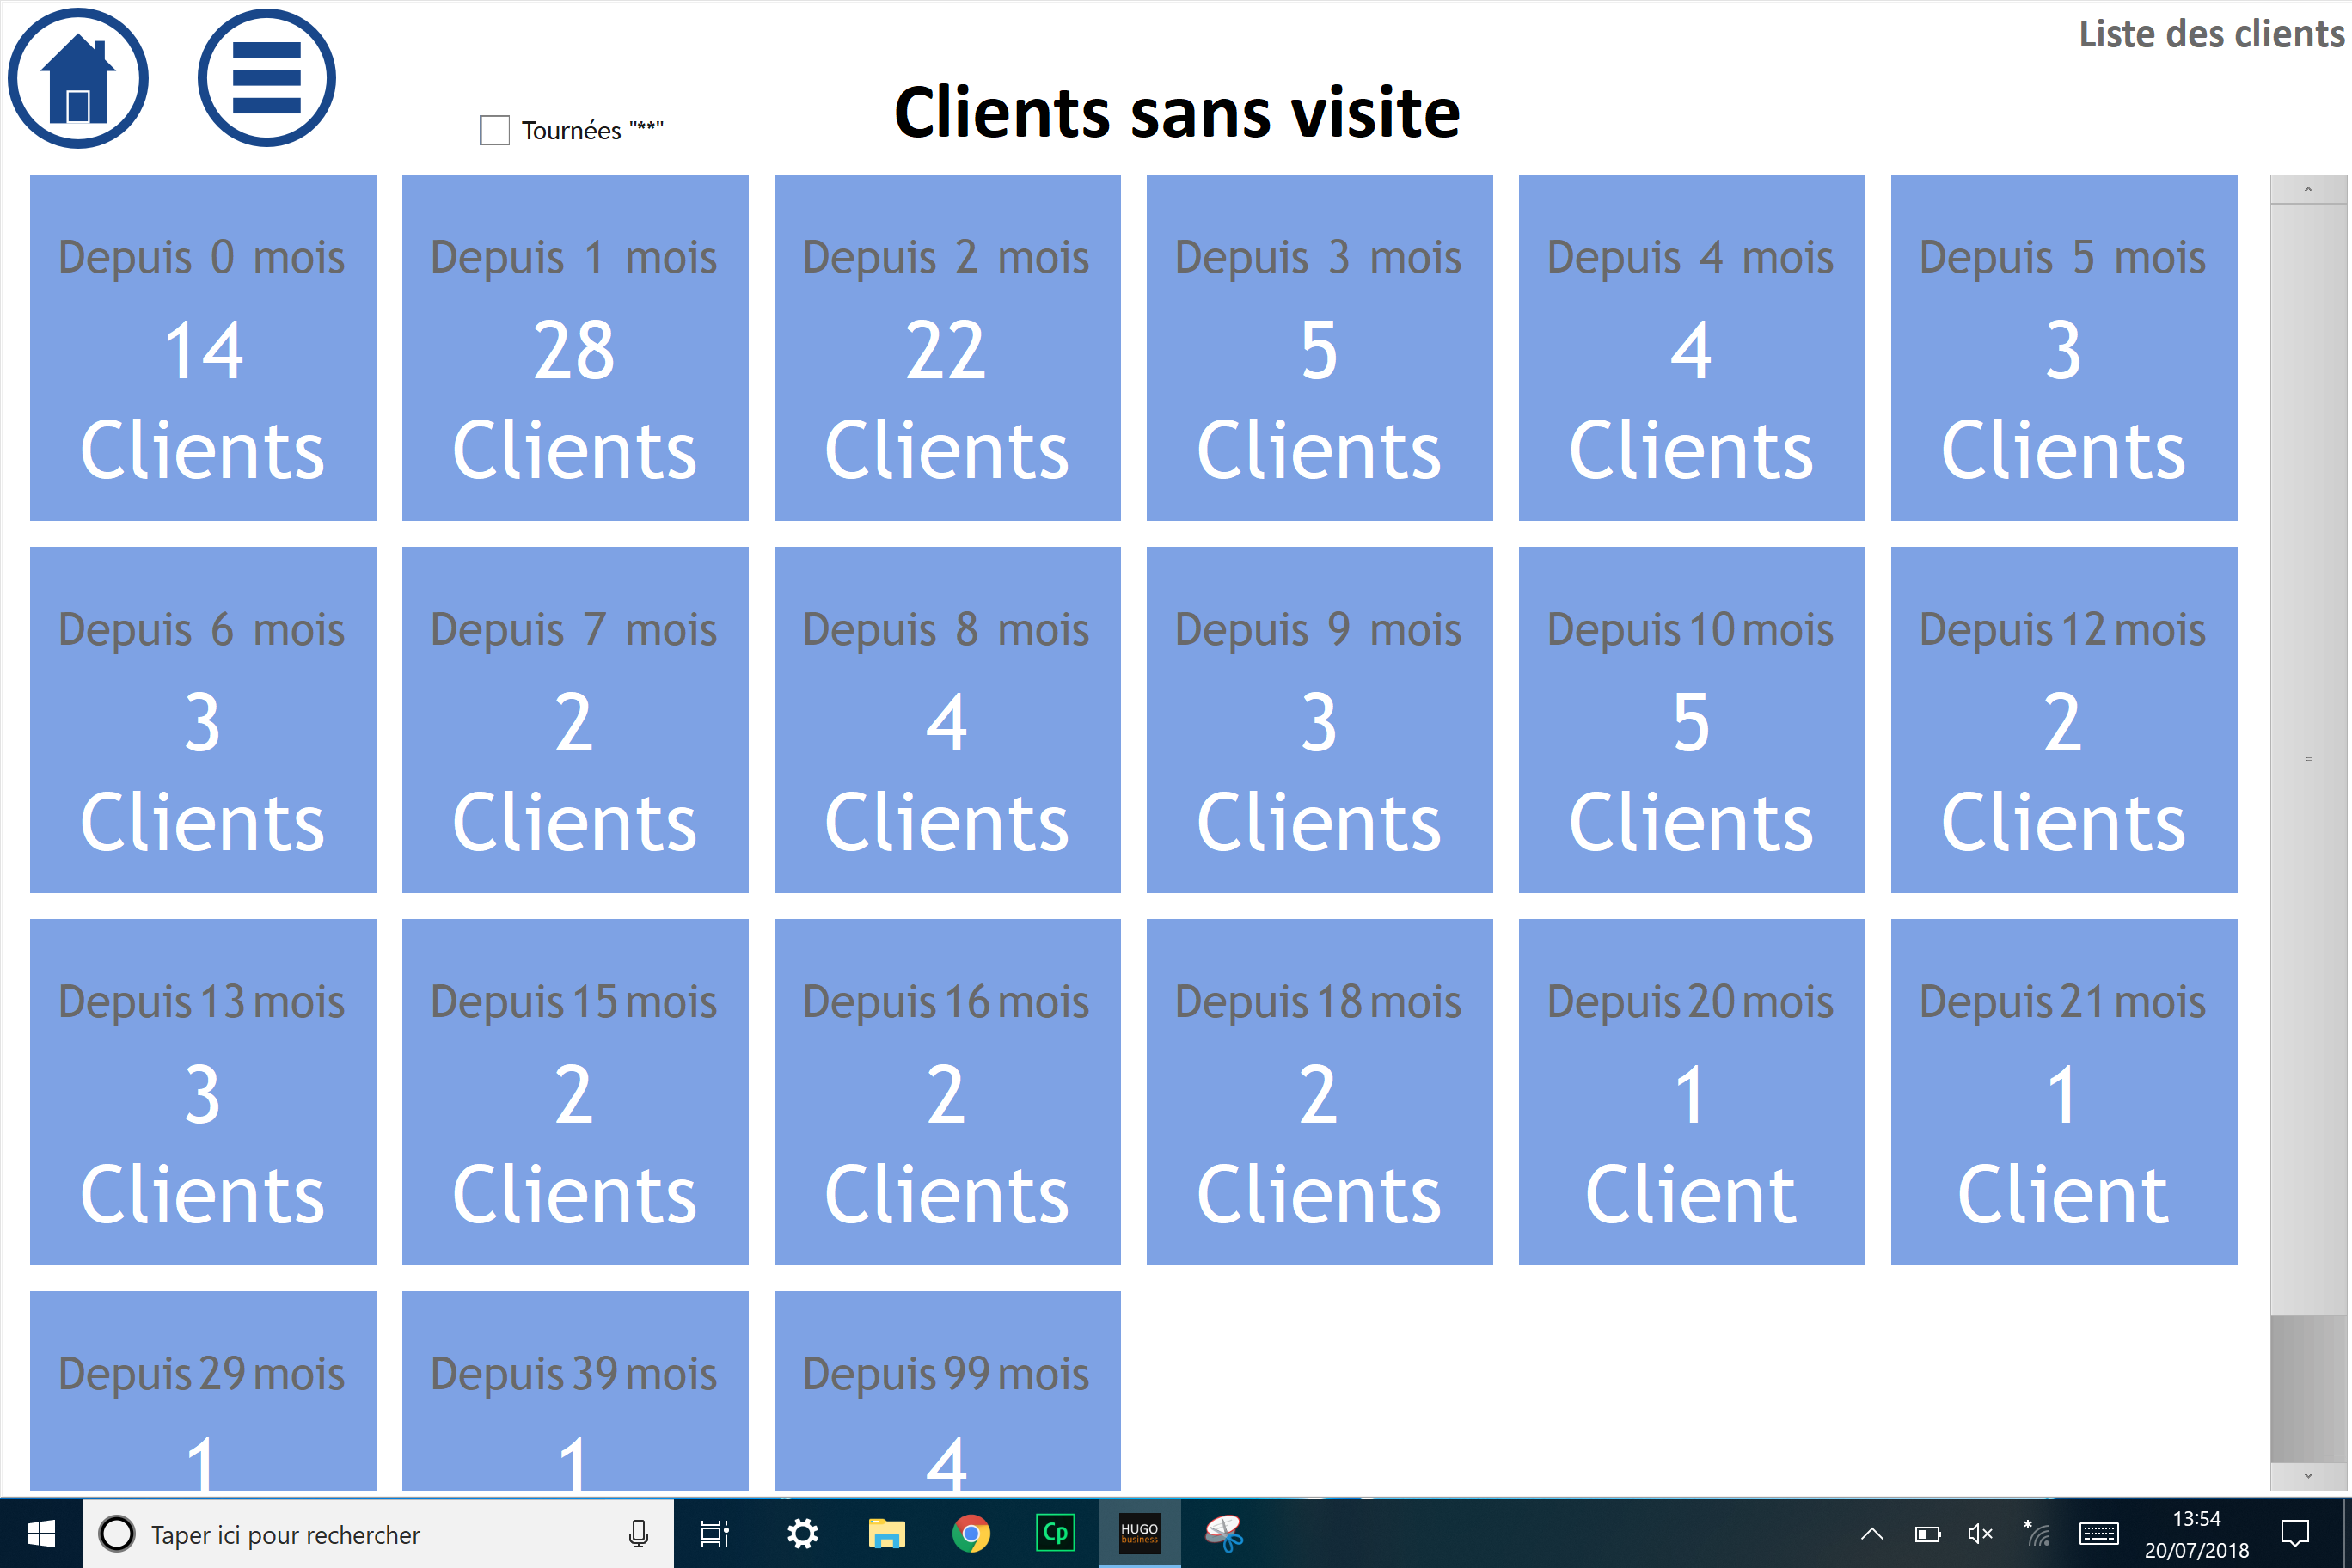Click the scrollbar up arrow
Screen dimensions: 2352x1568
tap(2308, 189)
